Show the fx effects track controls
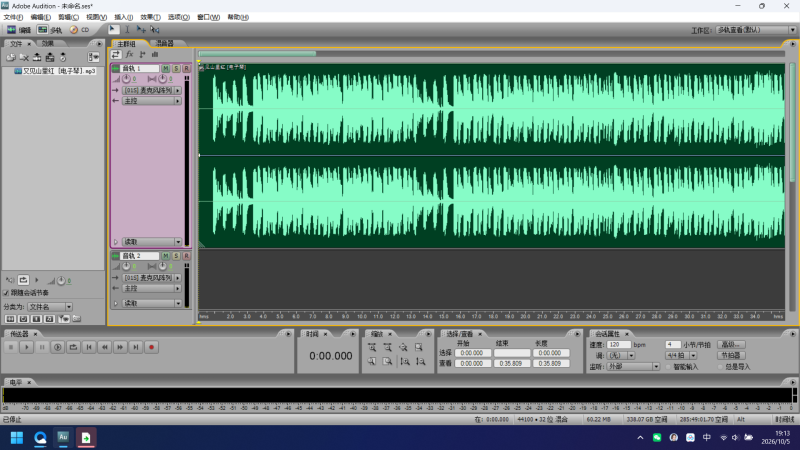This screenshot has height=450, width=800. point(130,54)
